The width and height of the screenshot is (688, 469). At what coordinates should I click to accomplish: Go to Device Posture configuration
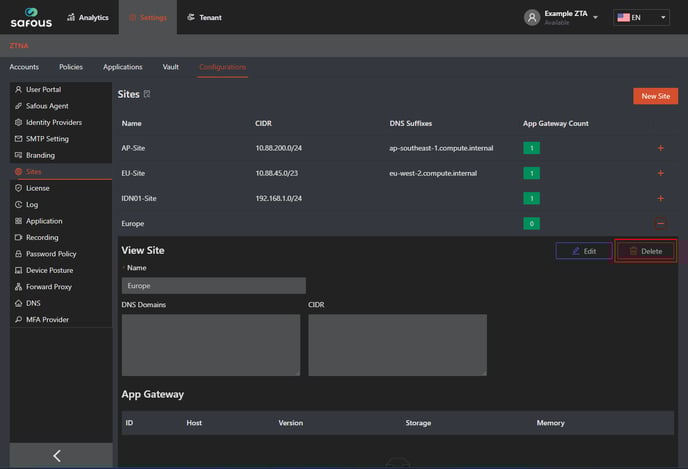click(x=51, y=270)
